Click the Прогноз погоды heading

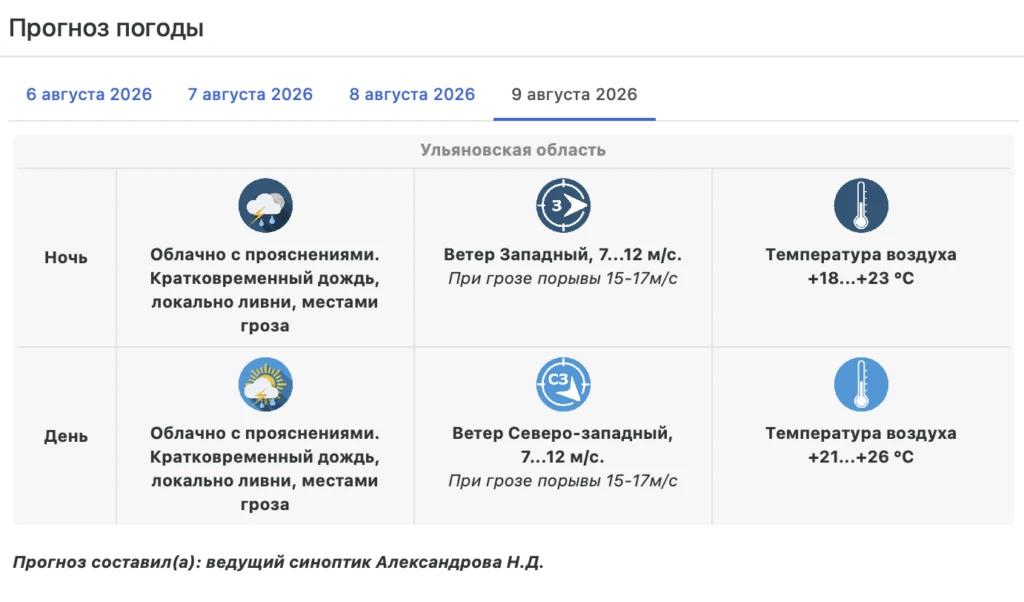[106, 28]
